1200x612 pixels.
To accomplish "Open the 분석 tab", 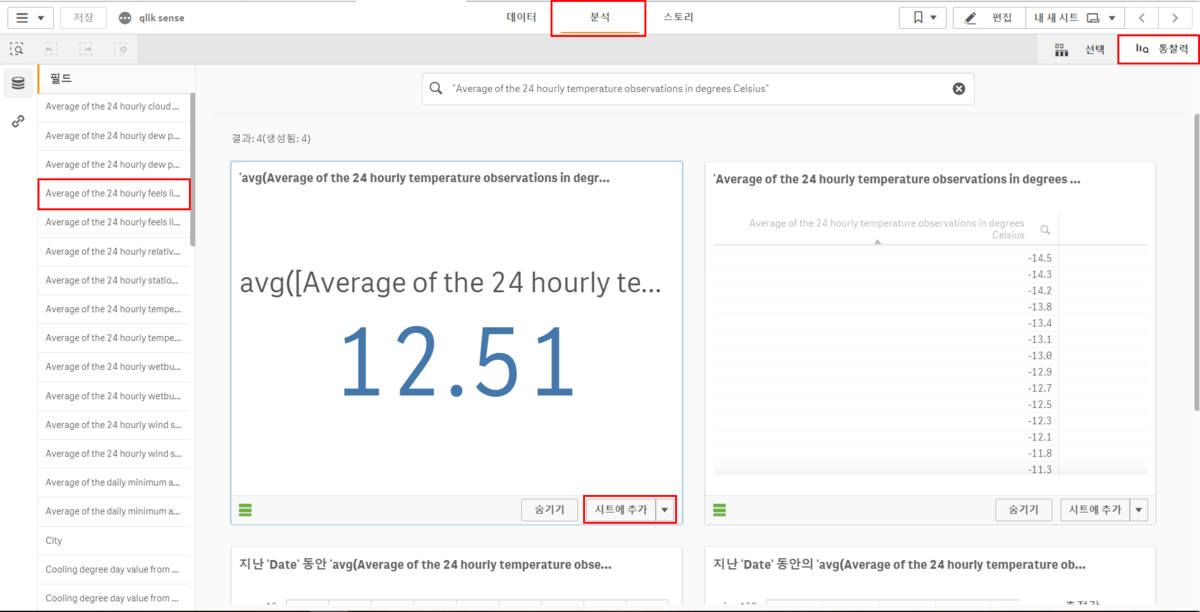I will [599, 18].
